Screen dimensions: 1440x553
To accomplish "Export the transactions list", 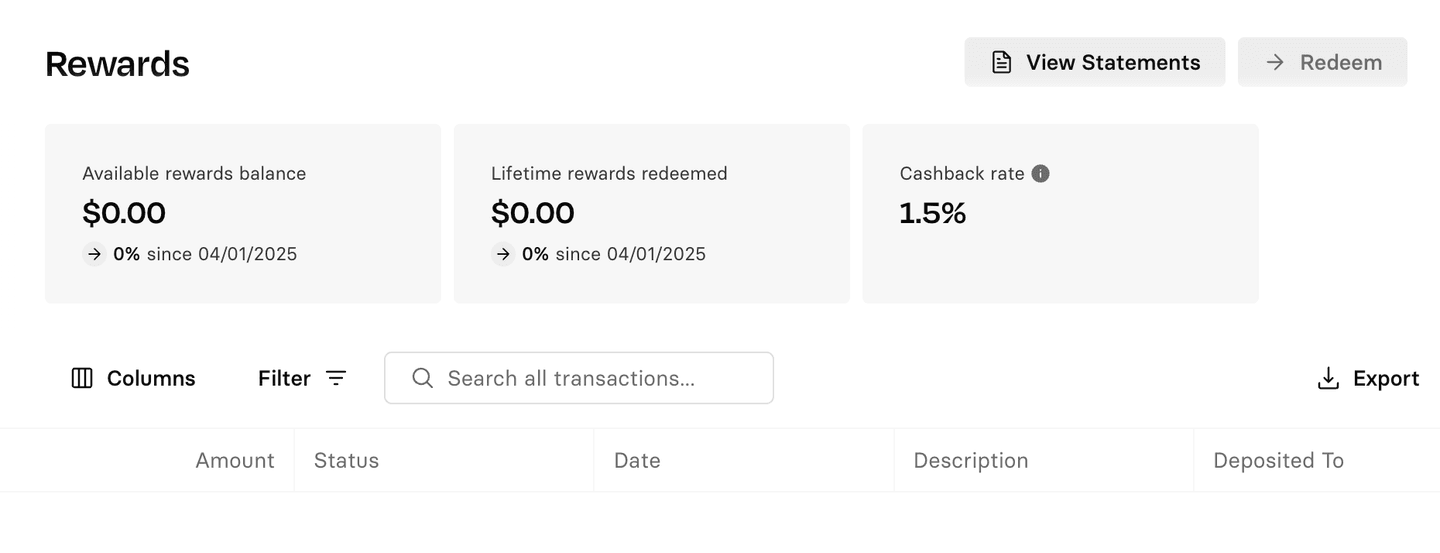I will (1368, 378).
